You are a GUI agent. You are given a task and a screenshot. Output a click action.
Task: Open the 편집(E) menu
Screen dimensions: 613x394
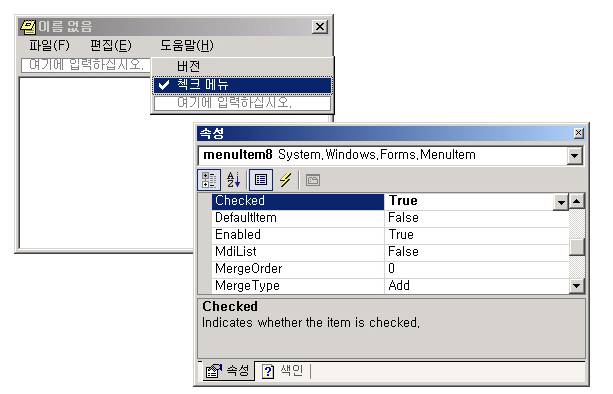pos(111,45)
